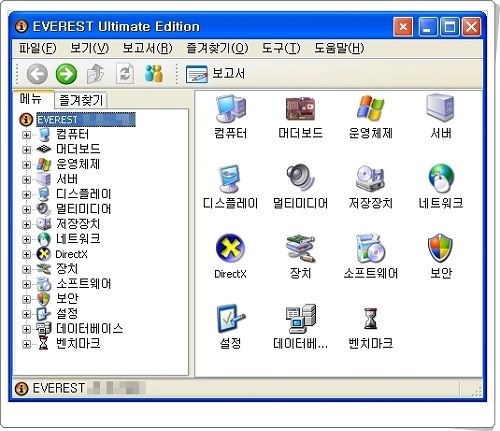This screenshot has height=431, width=500.
Task: Expand the 머더보드 tree node
Action: click(26, 150)
